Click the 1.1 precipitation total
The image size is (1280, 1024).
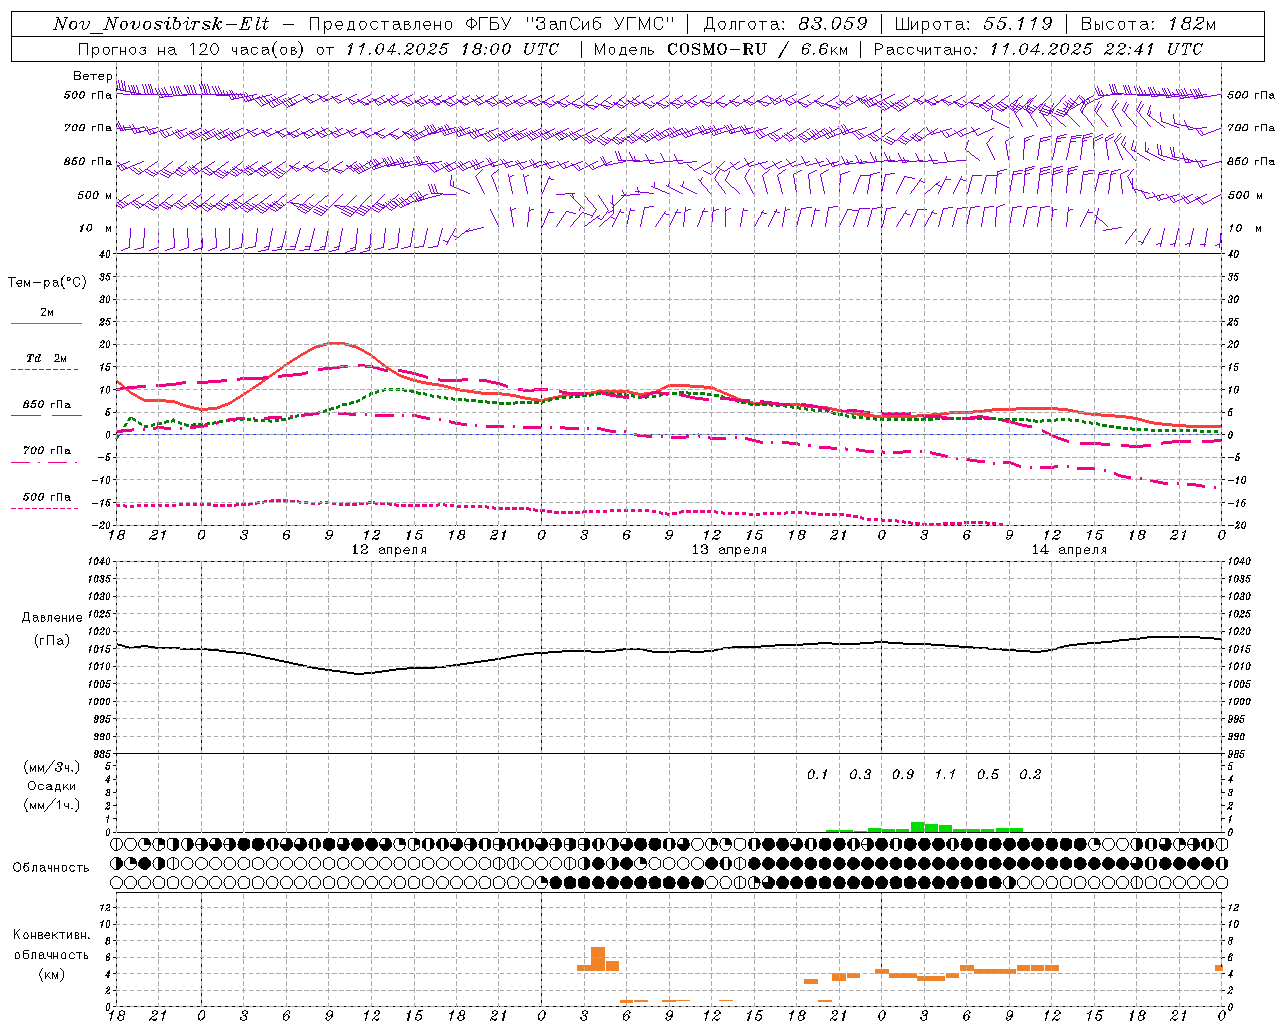click(x=945, y=774)
